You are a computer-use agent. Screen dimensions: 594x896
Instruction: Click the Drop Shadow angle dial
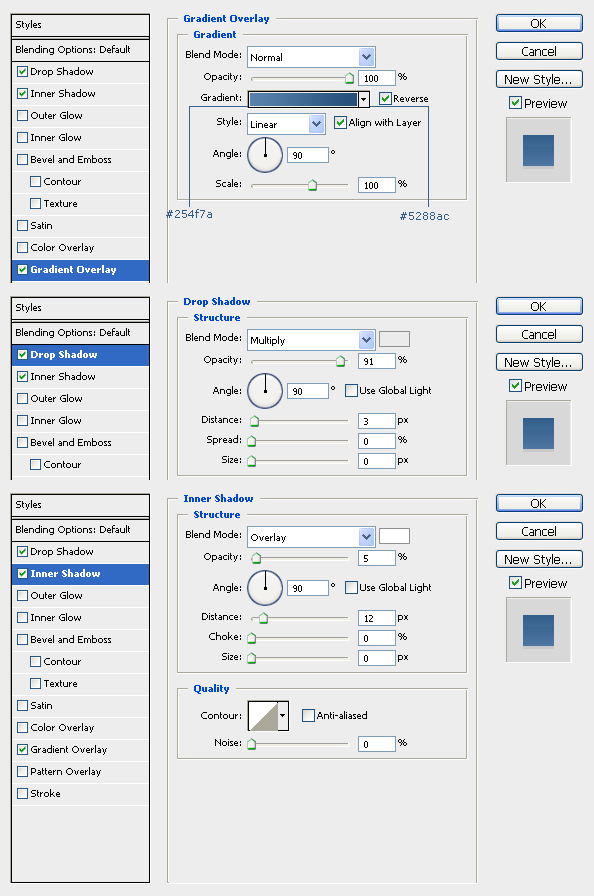(x=265, y=391)
